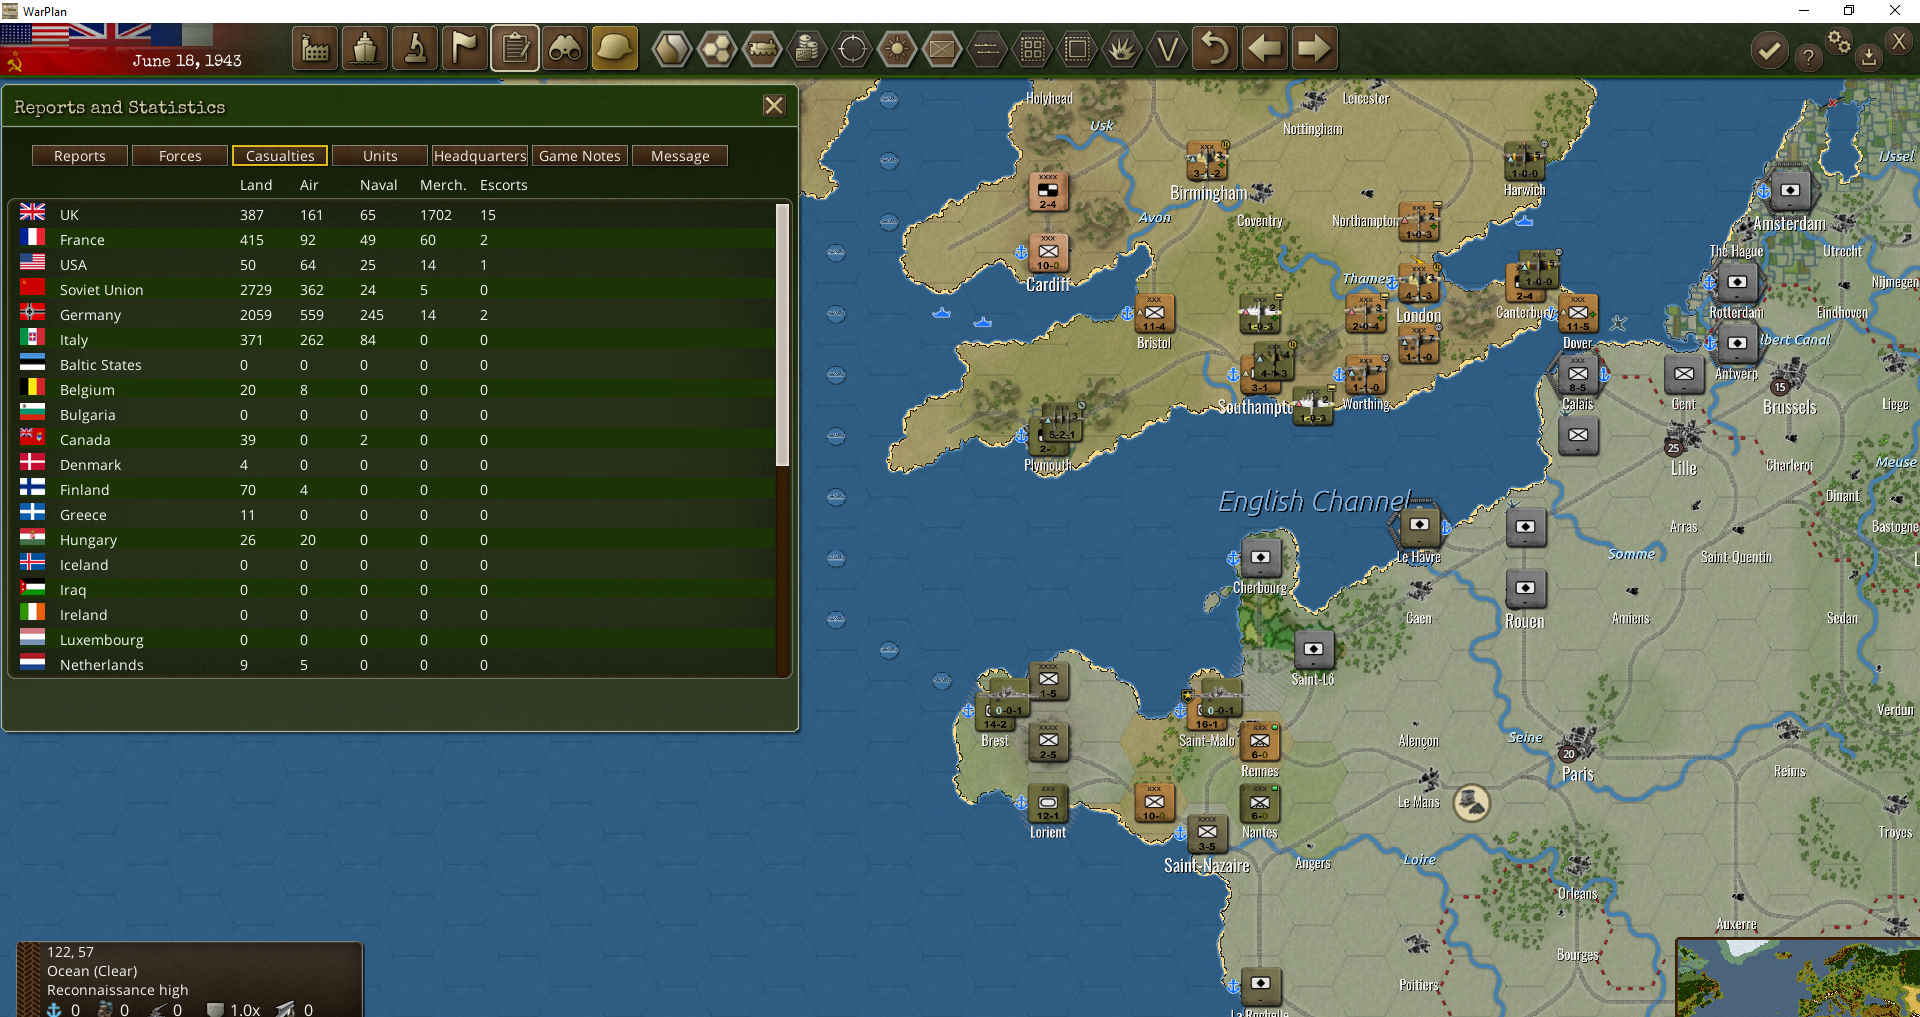
Task: Open help with the question mark icon
Action: coord(1808,57)
